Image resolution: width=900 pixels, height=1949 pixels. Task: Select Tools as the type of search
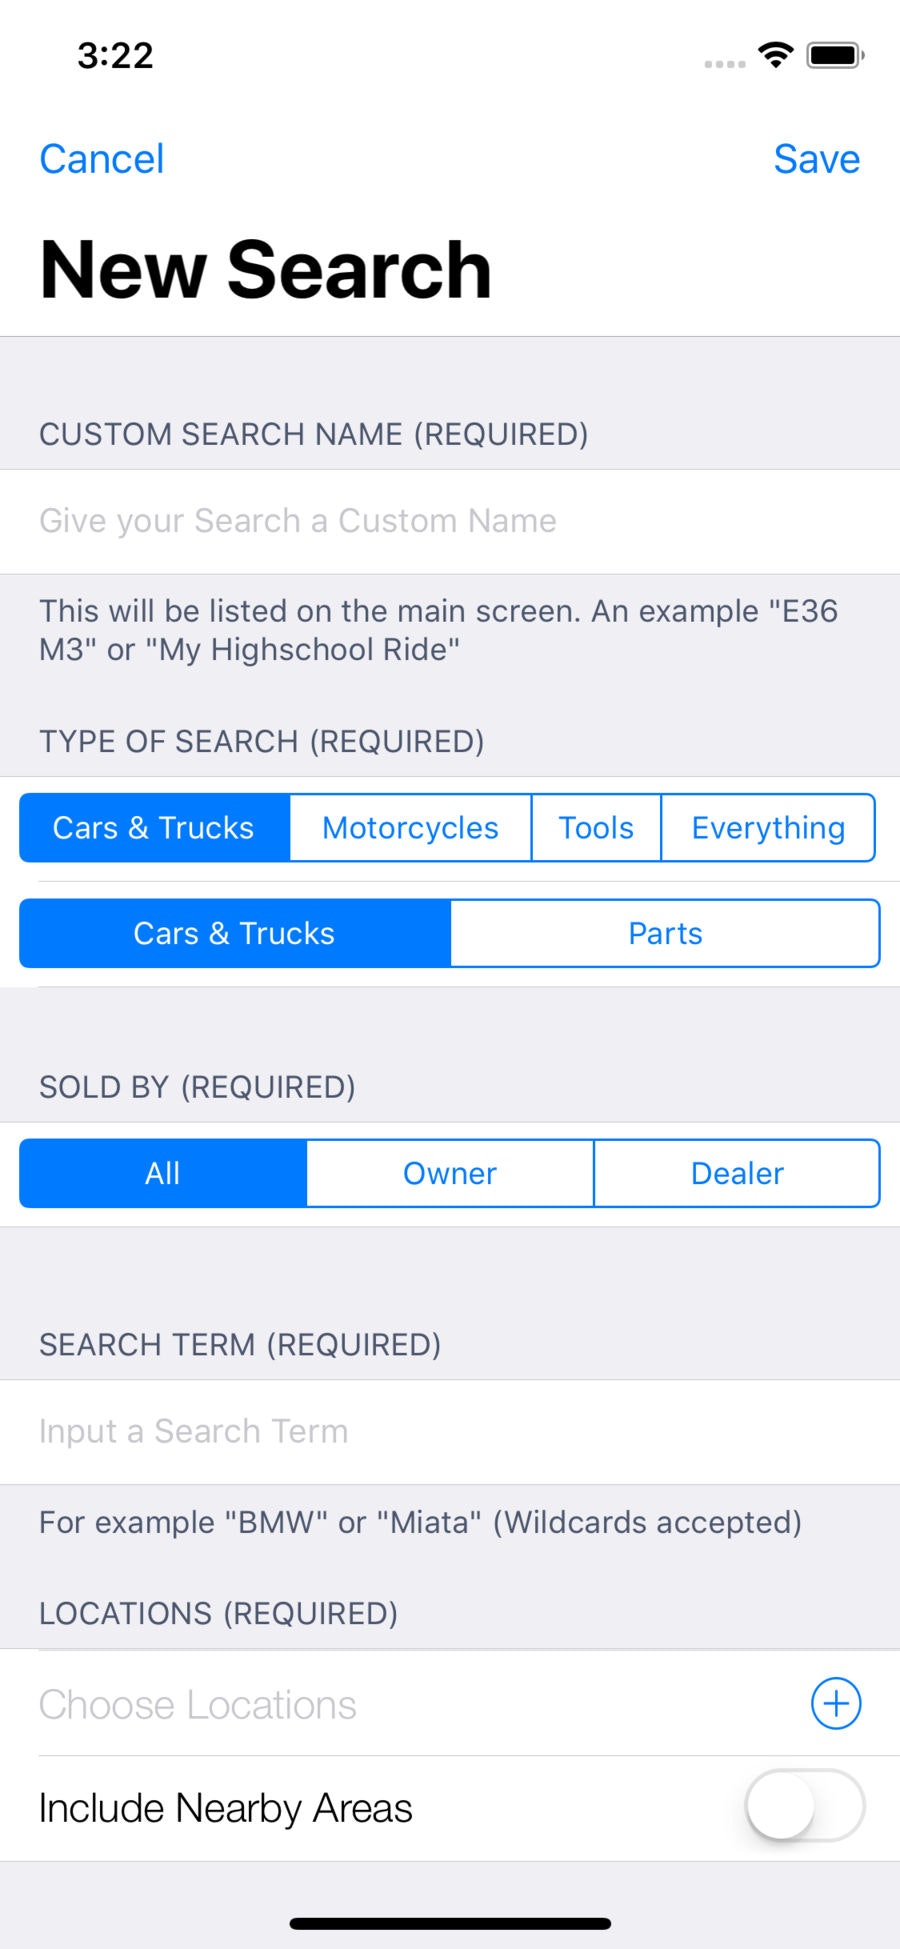pyautogui.click(x=596, y=827)
